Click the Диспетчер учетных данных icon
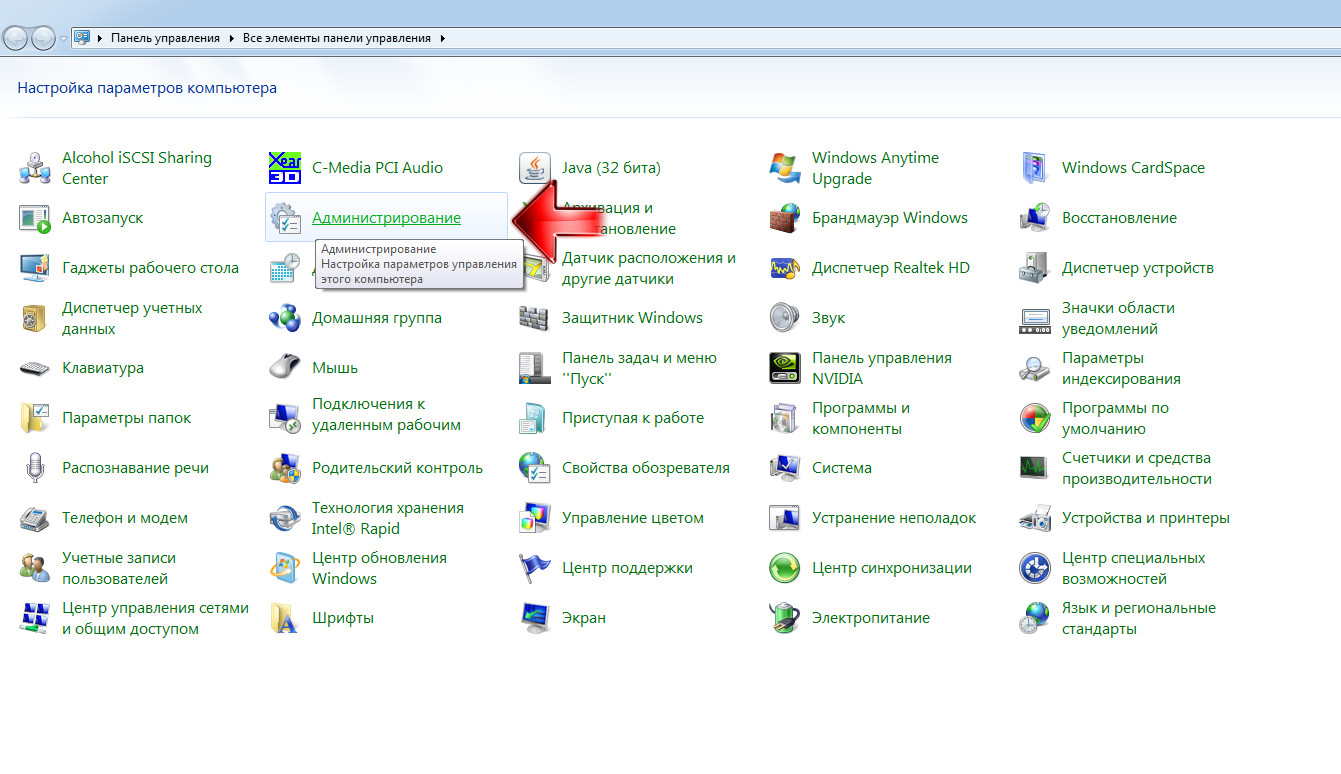 point(35,318)
